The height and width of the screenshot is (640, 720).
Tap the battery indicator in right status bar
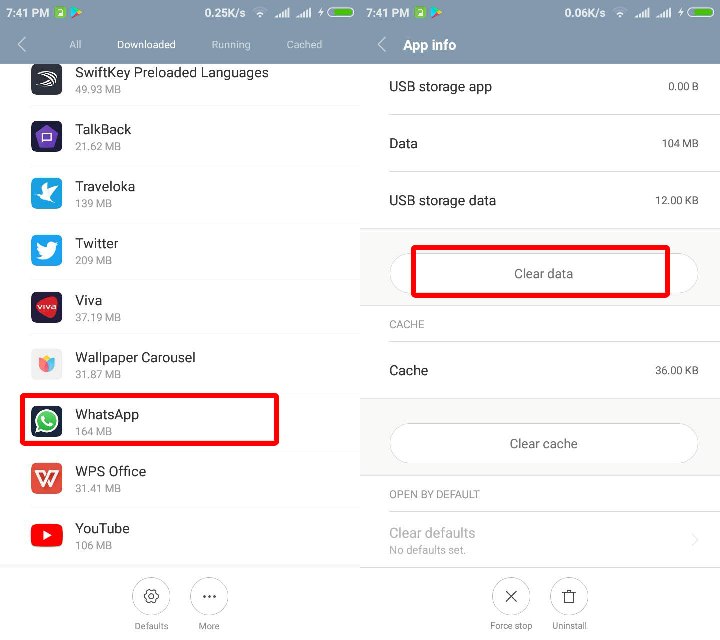pos(701,12)
